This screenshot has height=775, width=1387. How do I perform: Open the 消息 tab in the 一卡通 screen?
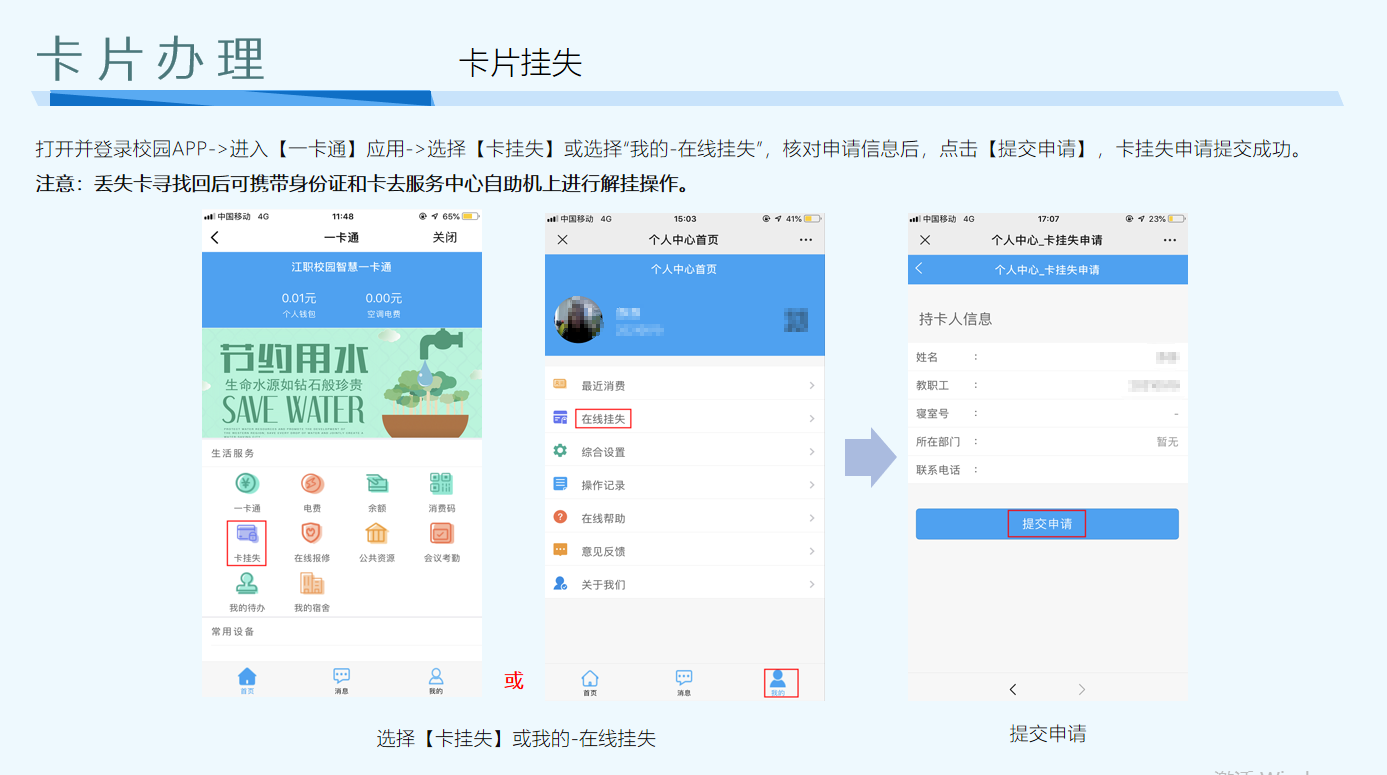(341, 680)
